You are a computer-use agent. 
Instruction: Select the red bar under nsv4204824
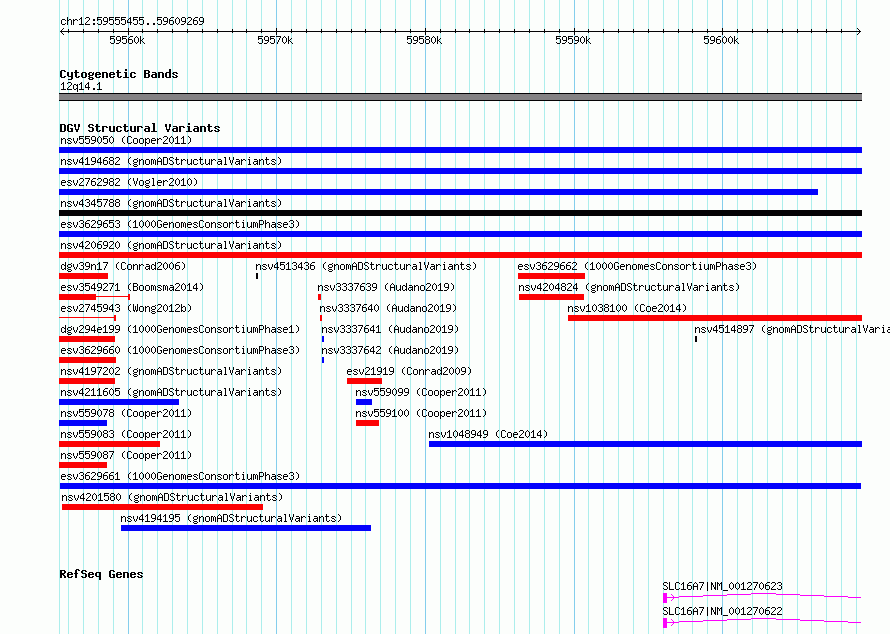(x=551, y=297)
